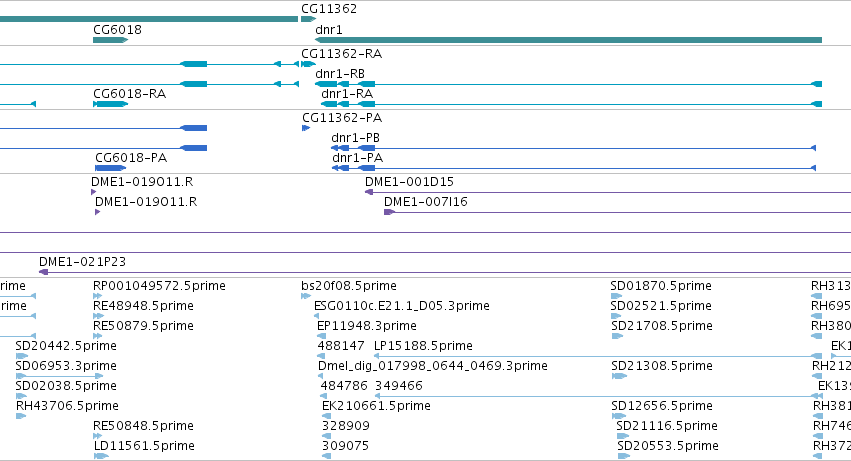The image size is (851, 461).
Task: Select the CG6018-PA protein label
Action: pyautogui.click(x=131, y=158)
